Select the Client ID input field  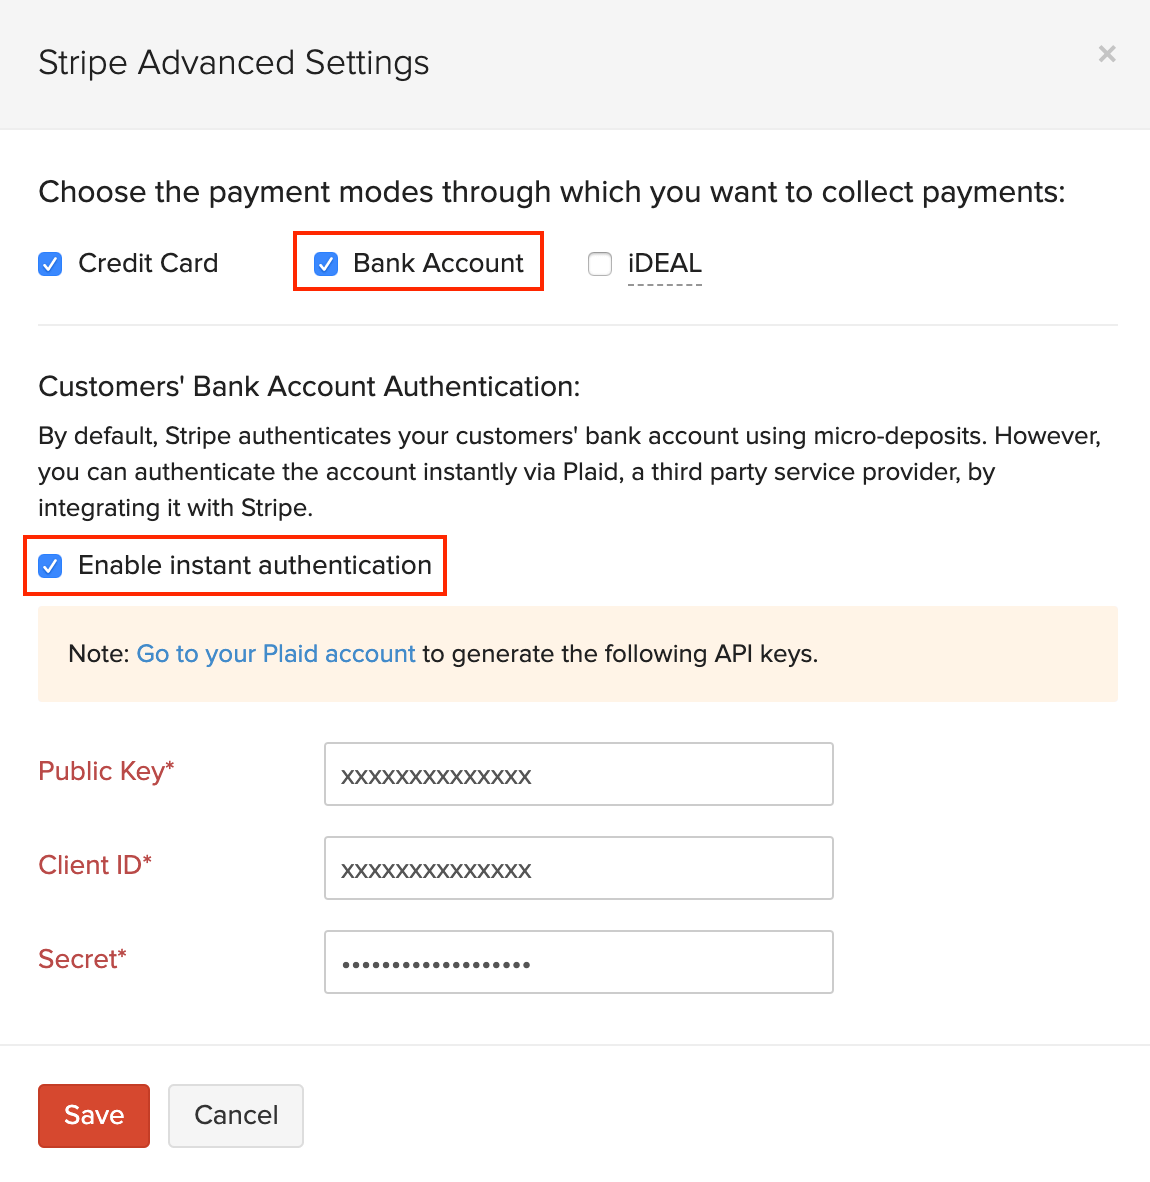(x=578, y=868)
